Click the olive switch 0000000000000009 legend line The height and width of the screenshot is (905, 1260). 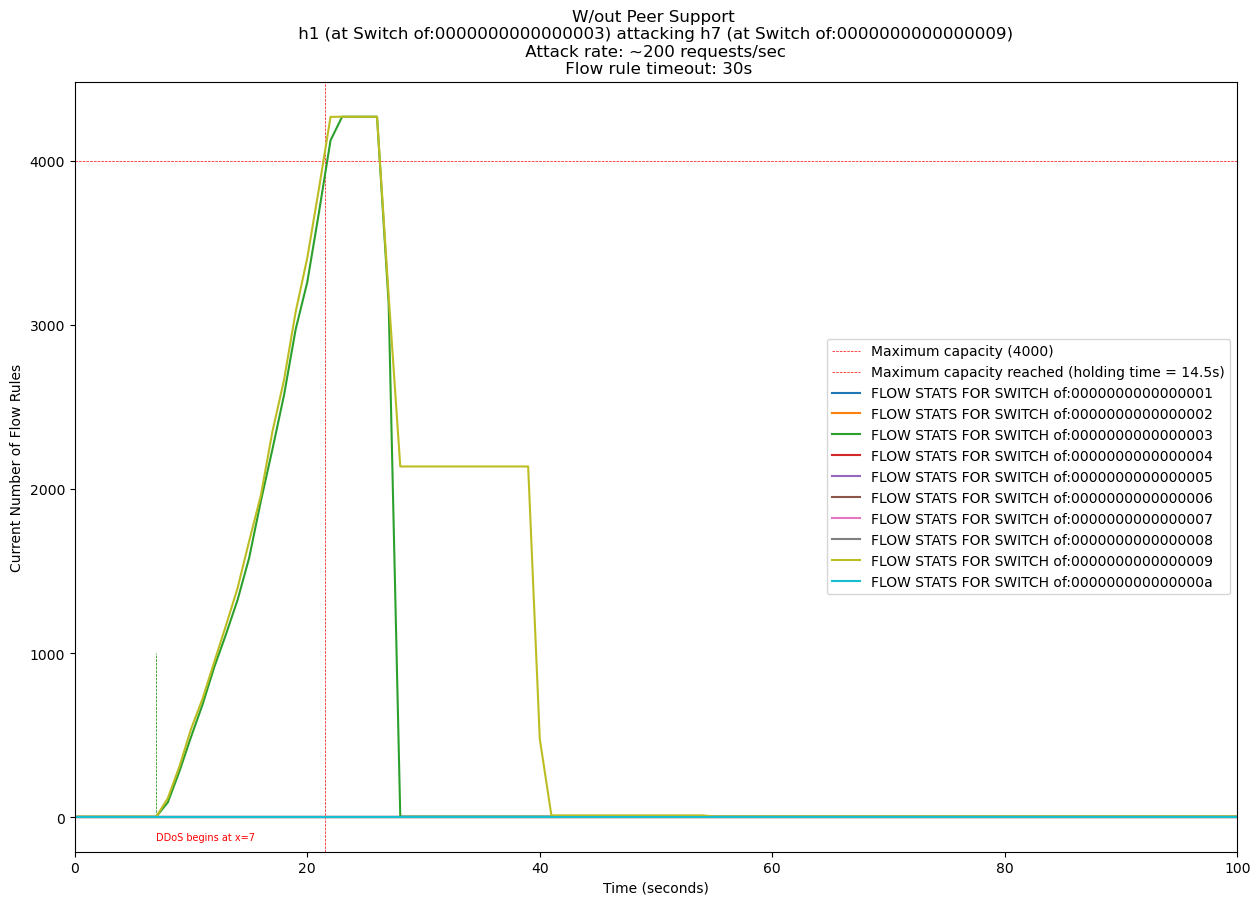[848, 560]
